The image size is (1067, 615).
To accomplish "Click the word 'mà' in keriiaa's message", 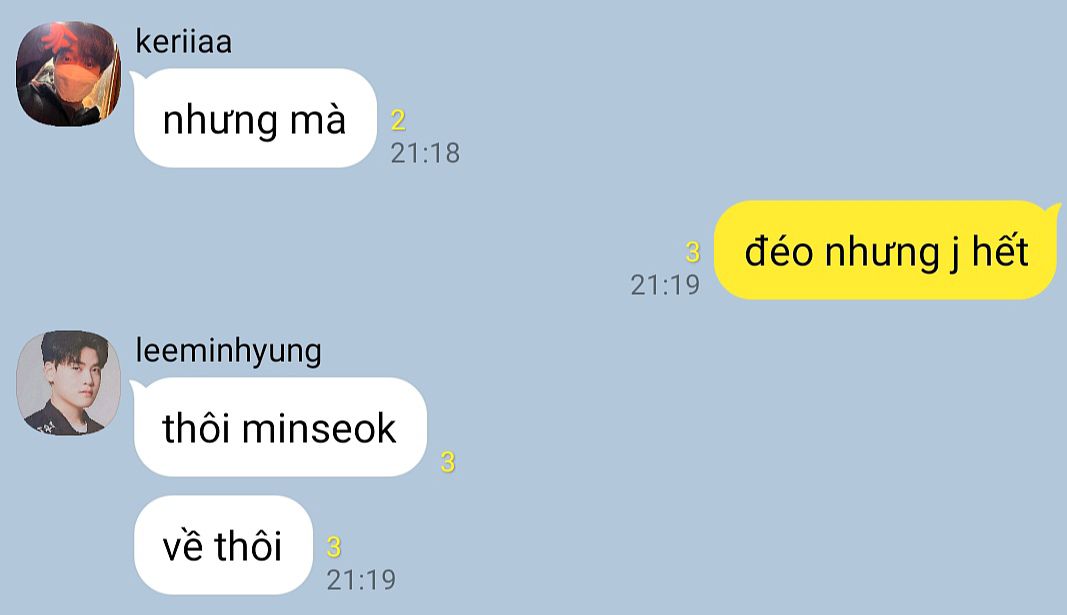I will (318, 119).
